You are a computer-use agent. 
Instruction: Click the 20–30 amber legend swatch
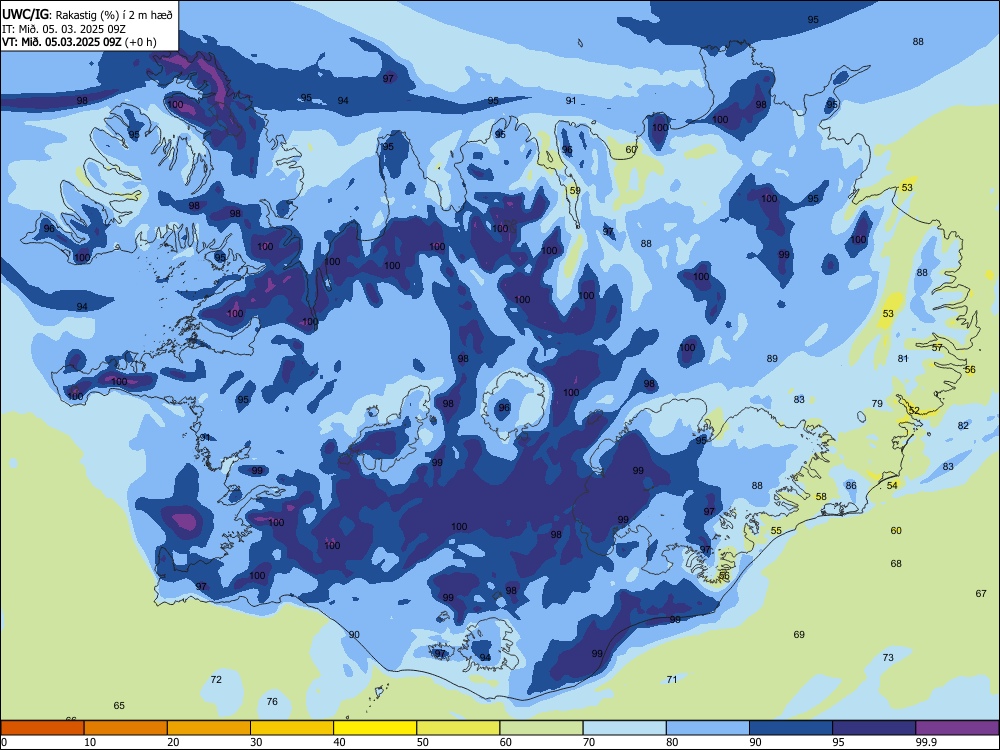209,728
